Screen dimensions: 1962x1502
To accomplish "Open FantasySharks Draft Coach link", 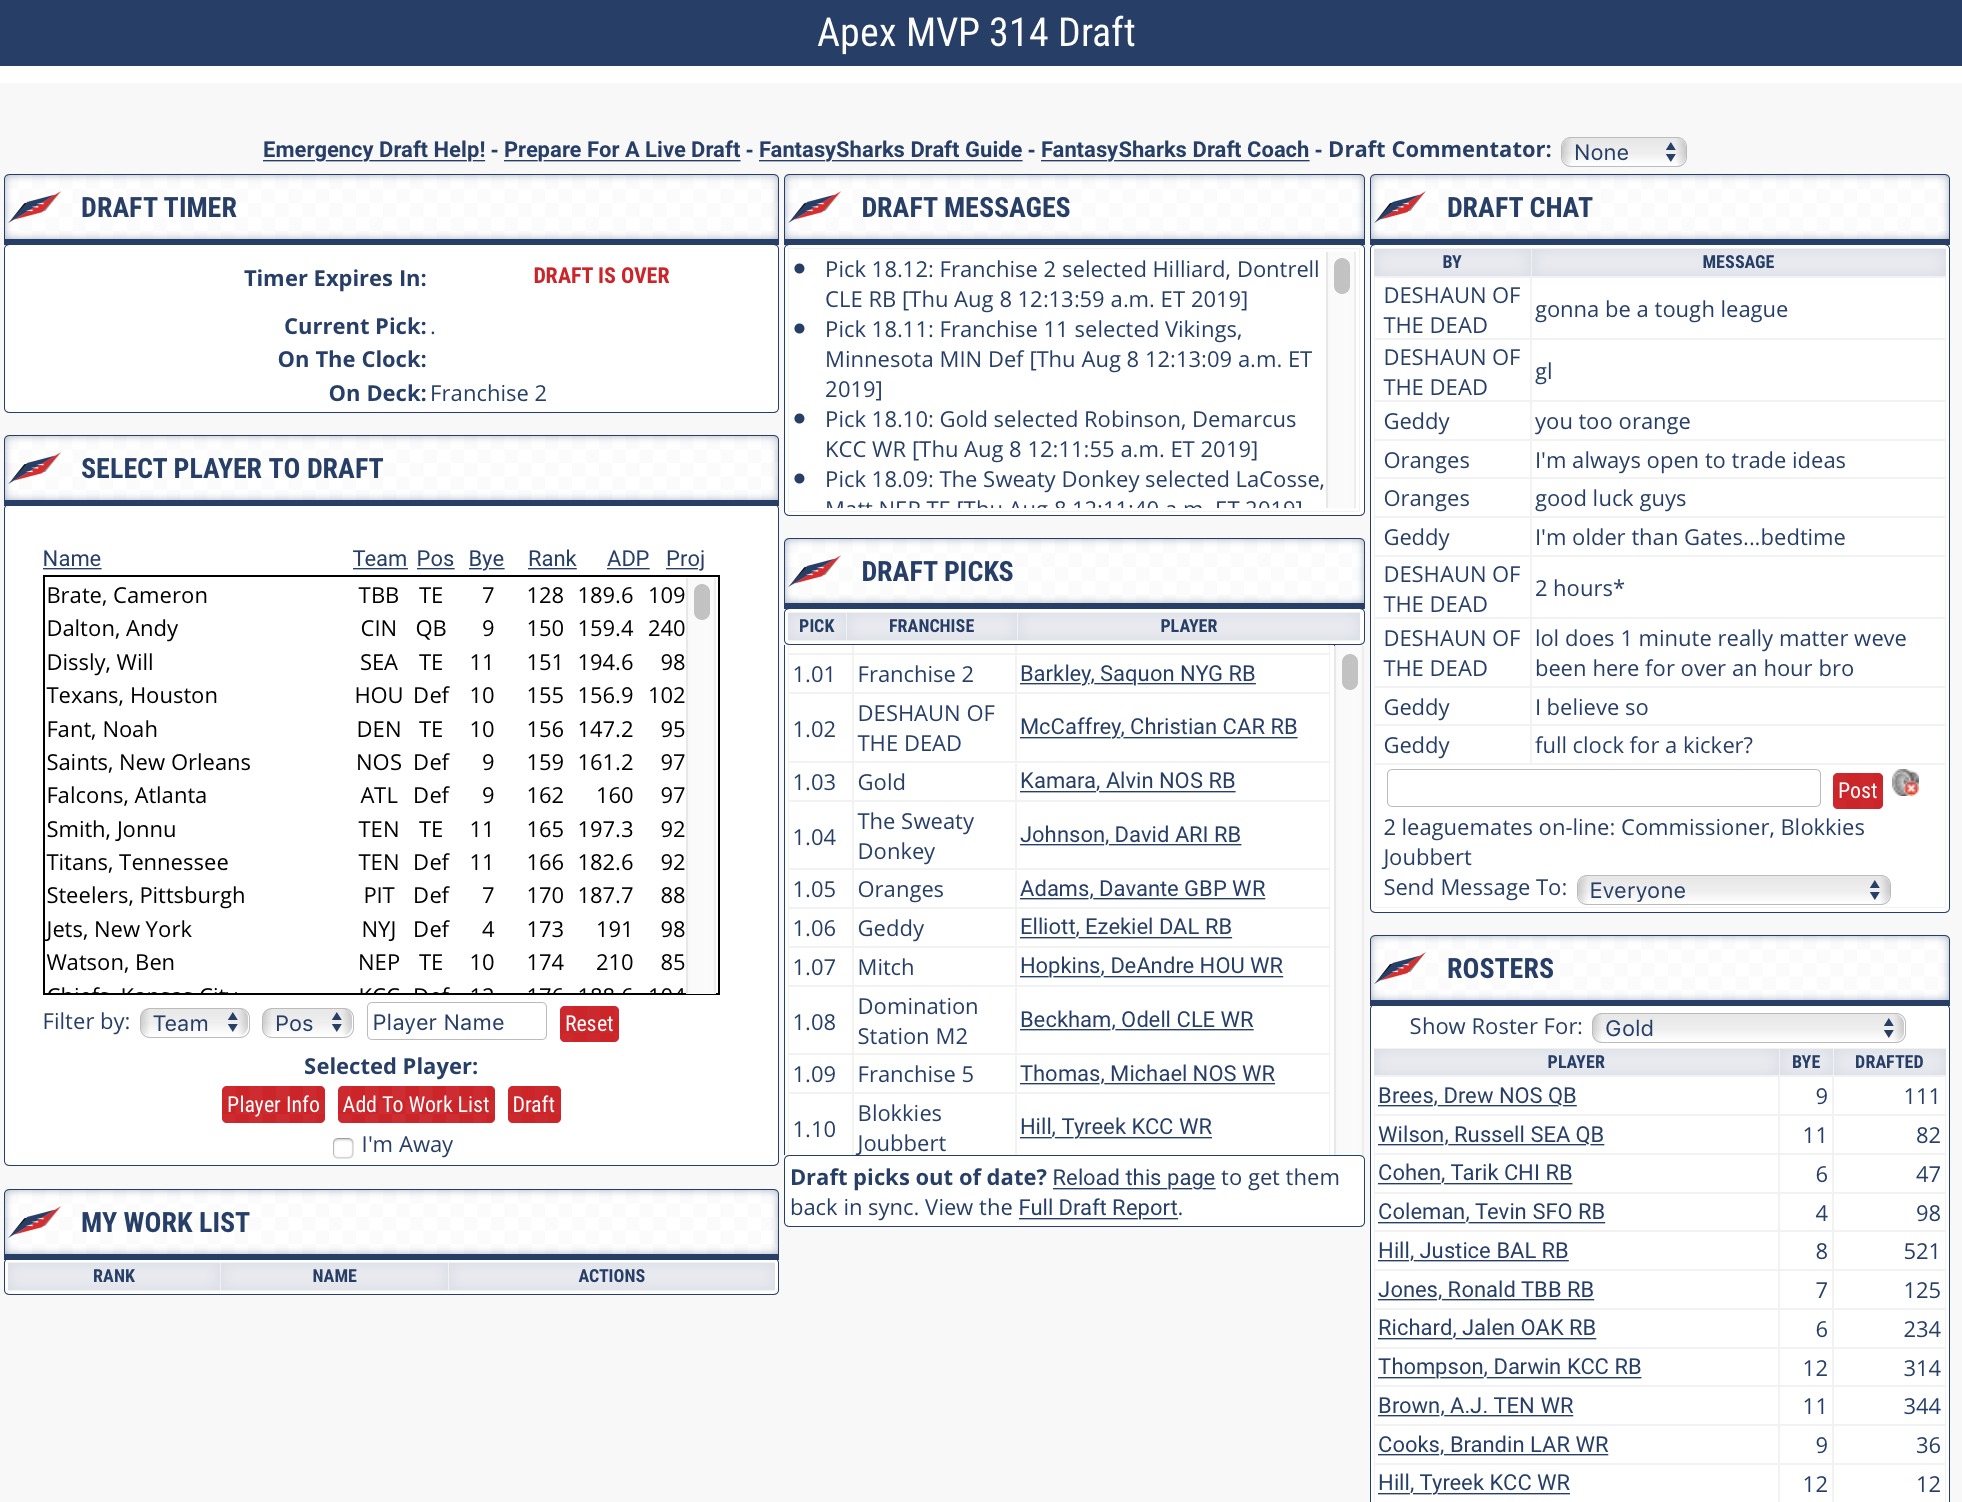I will pos(1175,150).
